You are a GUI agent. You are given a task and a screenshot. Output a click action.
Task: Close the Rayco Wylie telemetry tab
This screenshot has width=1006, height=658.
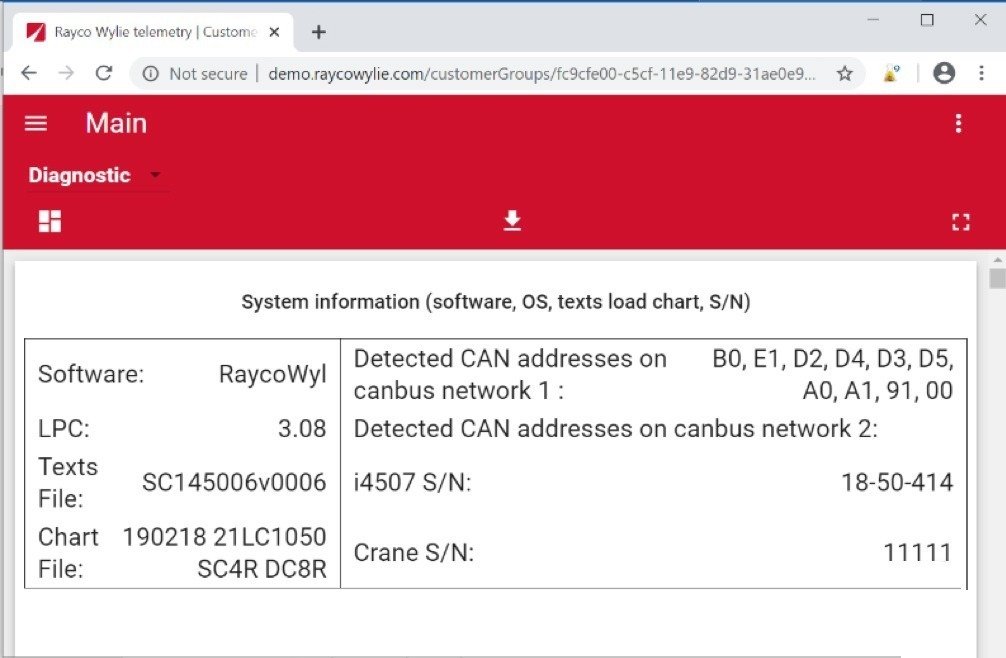276,32
